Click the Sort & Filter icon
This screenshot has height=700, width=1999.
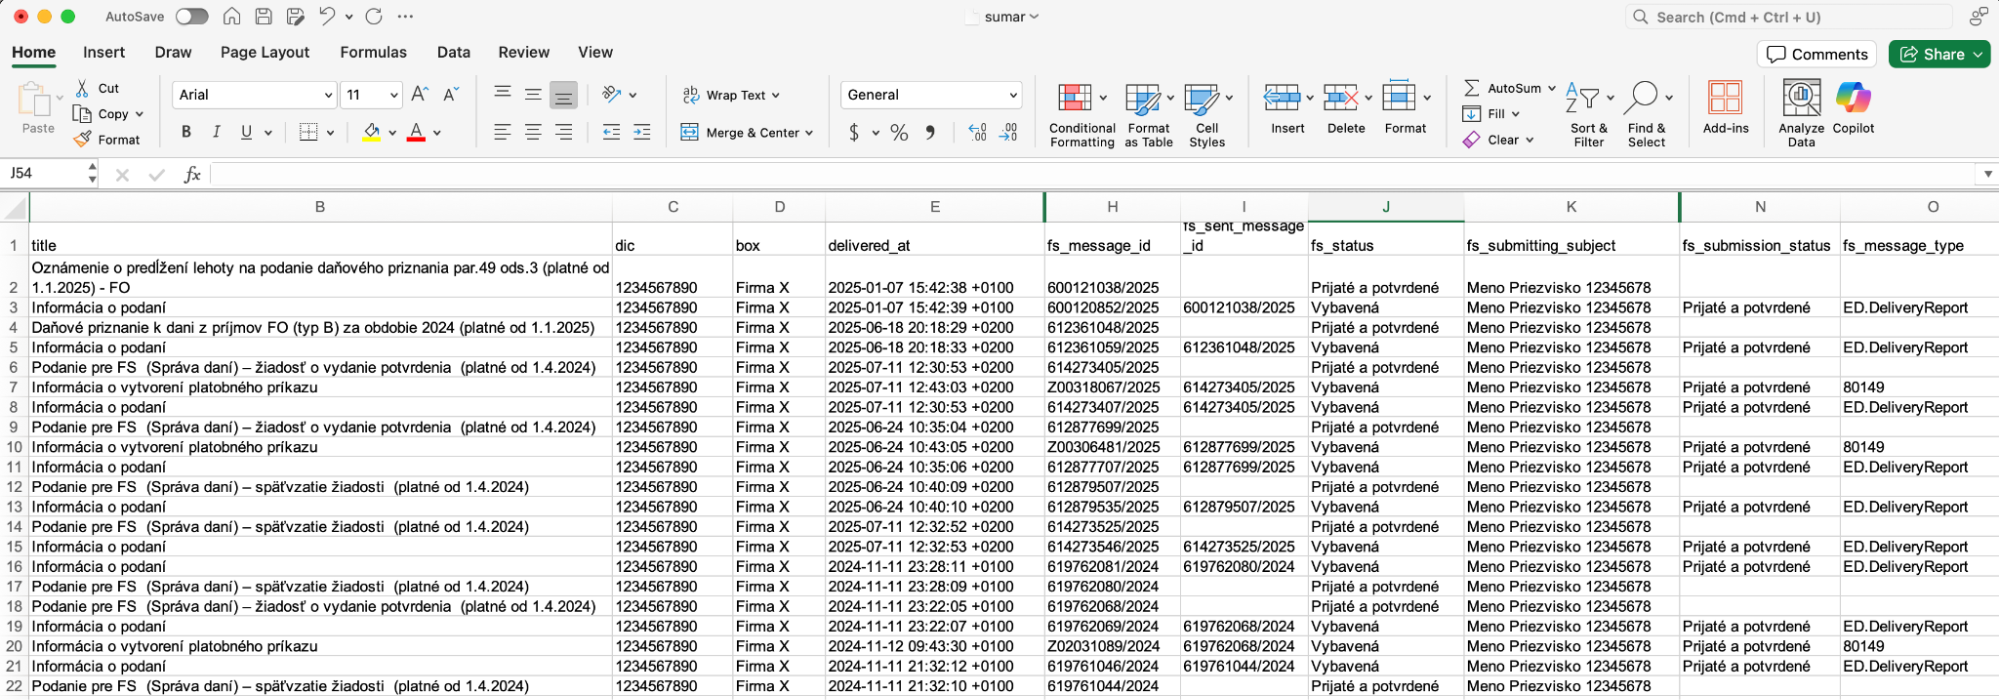click(1582, 97)
